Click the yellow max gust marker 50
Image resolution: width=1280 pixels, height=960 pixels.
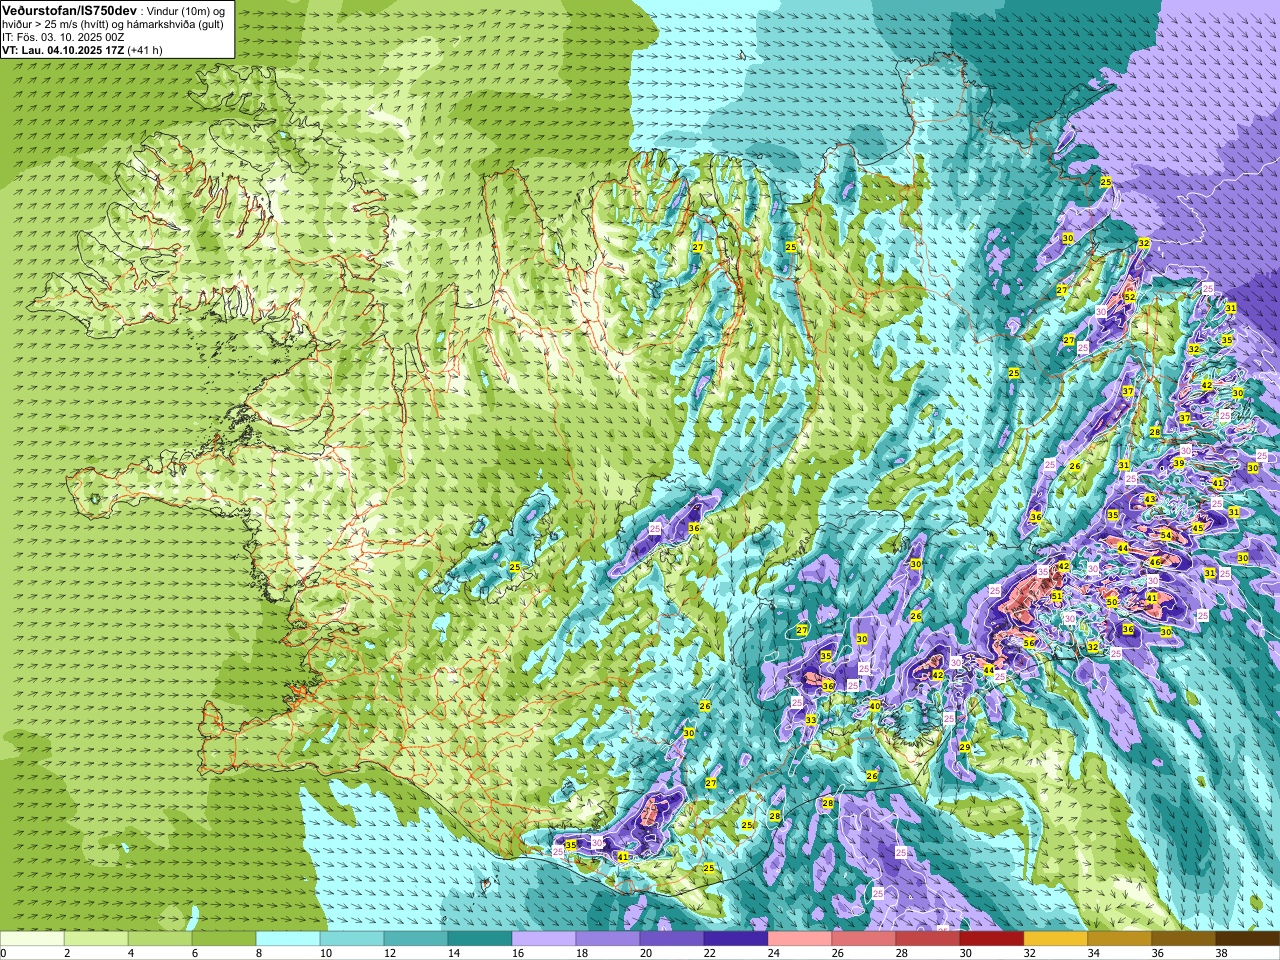pyautogui.click(x=1111, y=602)
